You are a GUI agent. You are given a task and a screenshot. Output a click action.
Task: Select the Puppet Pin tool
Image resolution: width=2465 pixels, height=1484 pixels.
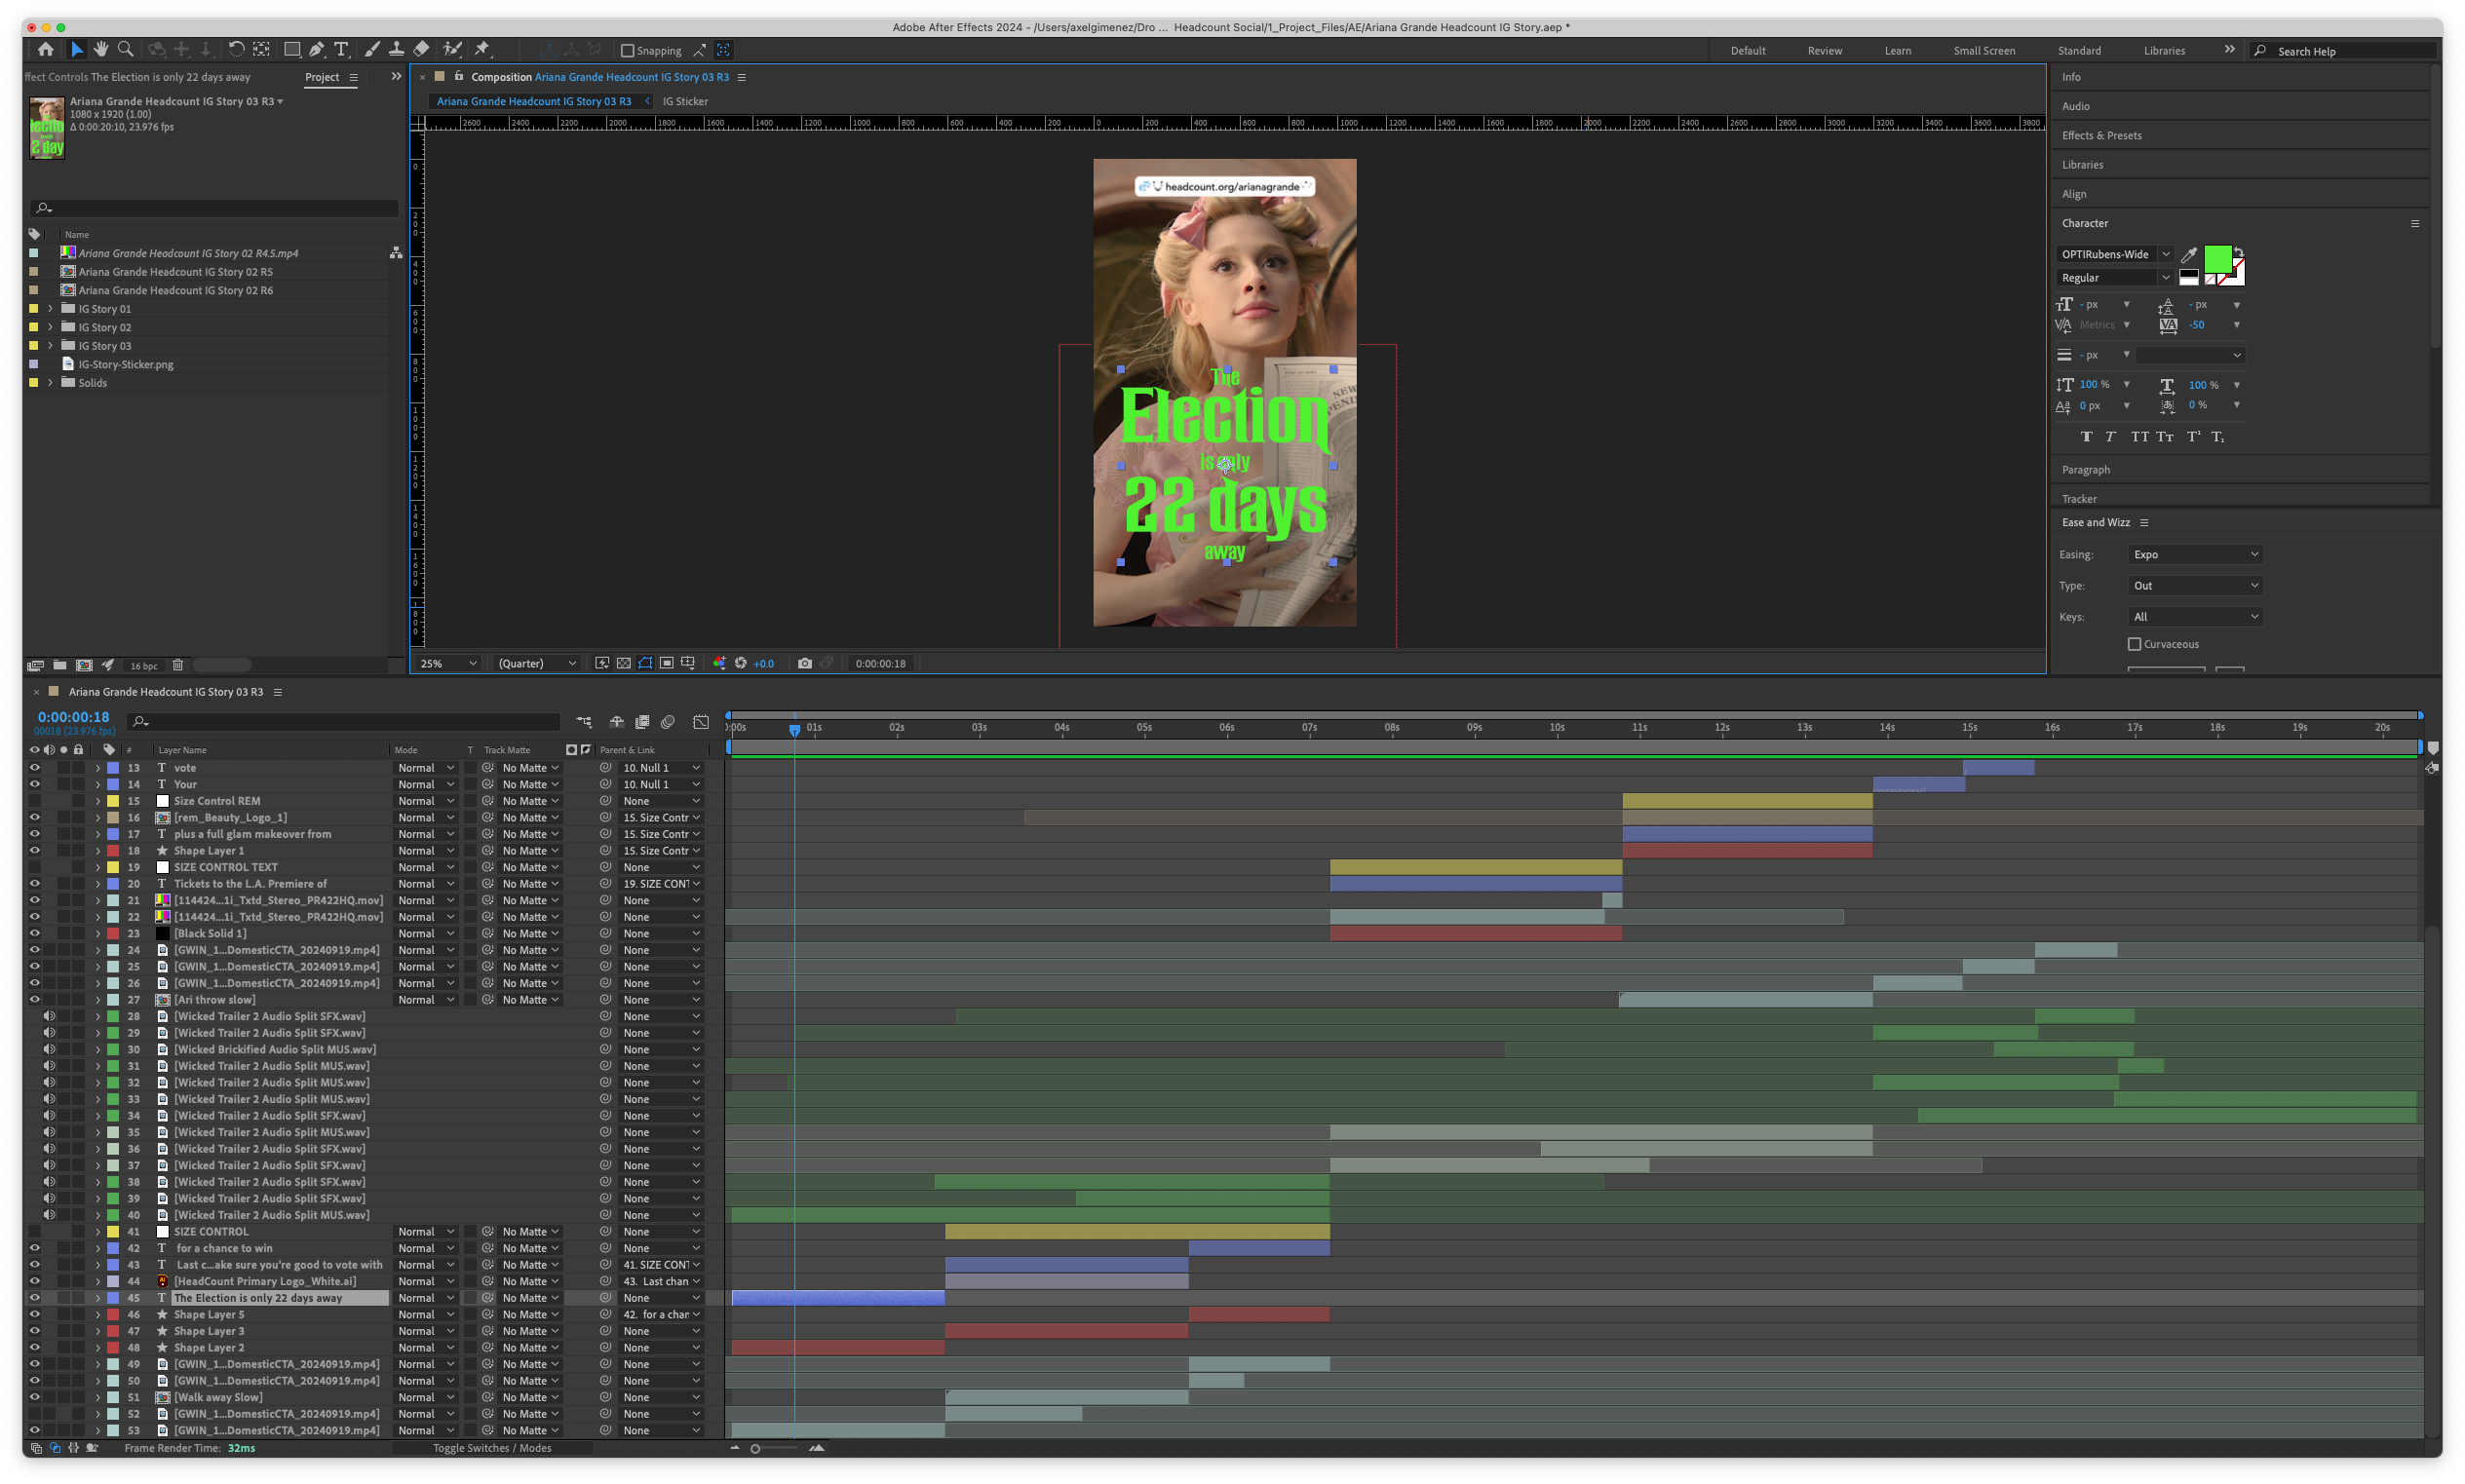pyautogui.click(x=483, y=49)
